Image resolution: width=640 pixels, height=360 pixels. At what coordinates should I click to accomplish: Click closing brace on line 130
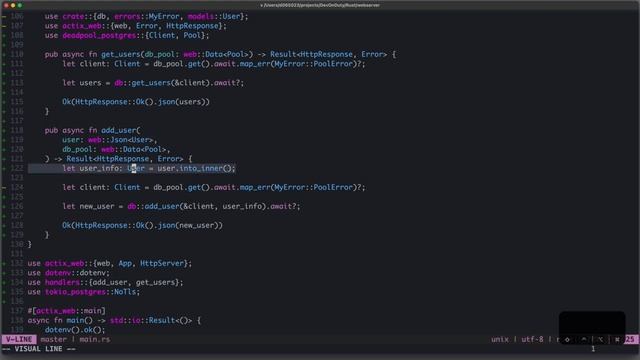[x=29, y=244]
